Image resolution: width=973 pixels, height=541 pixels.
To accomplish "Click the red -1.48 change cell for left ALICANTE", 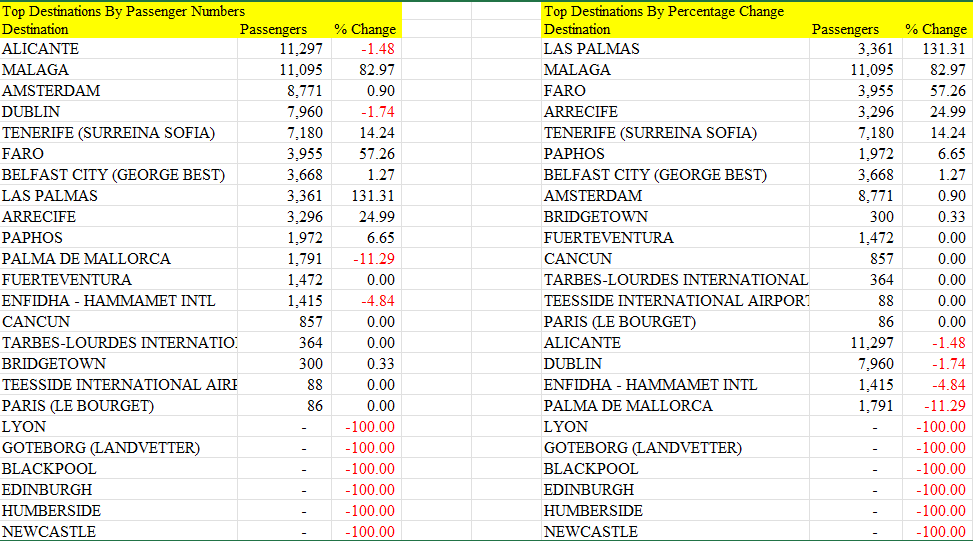I will click(367, 48).
